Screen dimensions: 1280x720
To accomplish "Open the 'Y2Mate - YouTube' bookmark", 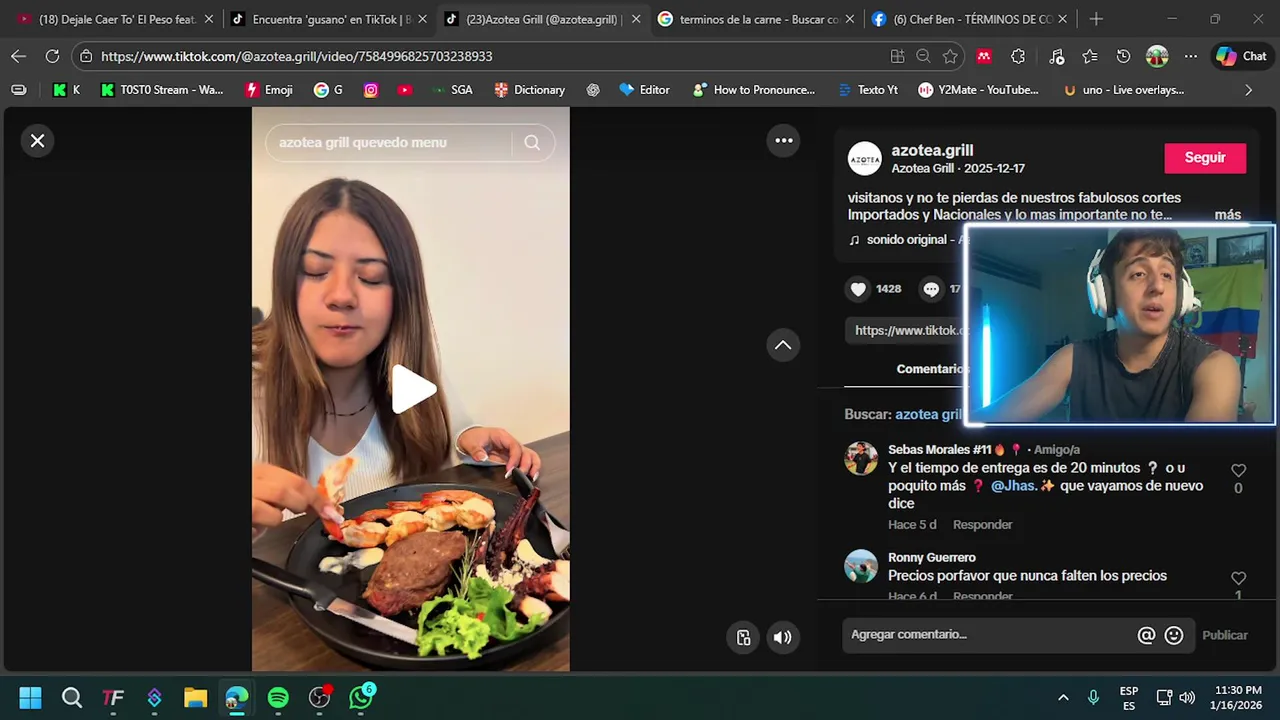I will click(x=978, y=90).
